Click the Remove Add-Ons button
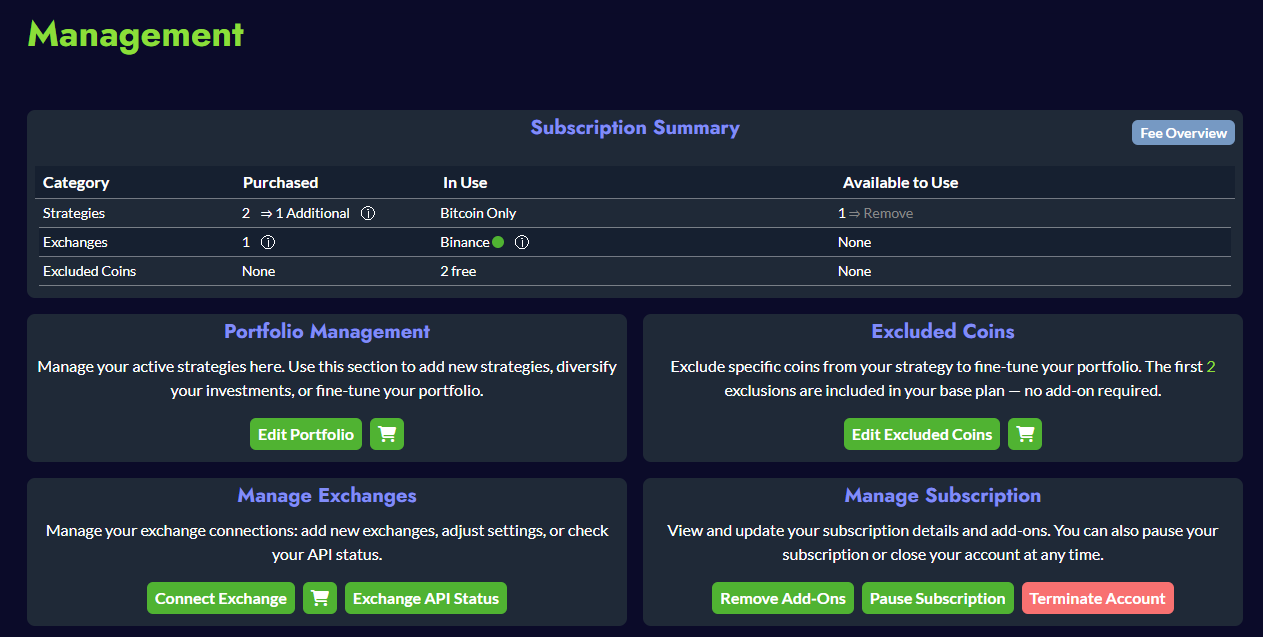 [783, 598]
